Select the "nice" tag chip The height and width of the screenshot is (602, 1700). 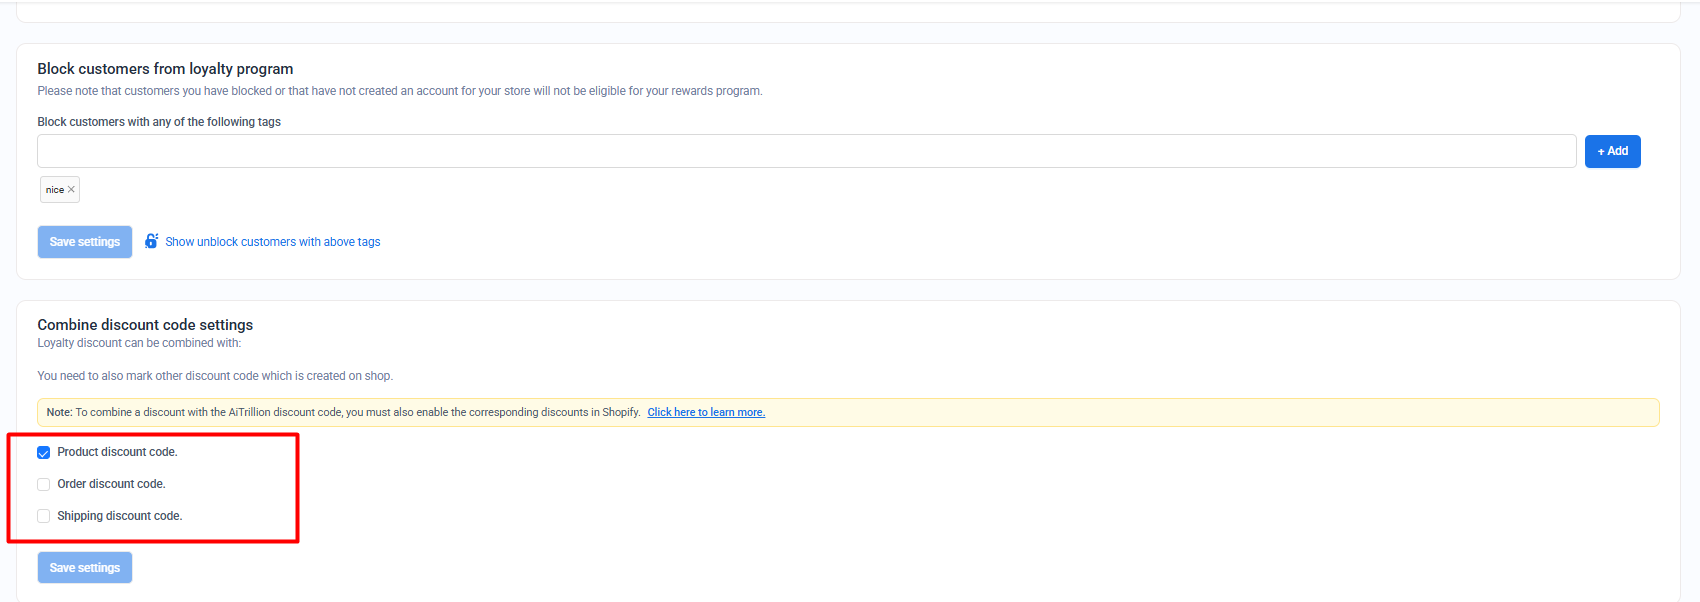click(54, 190)
